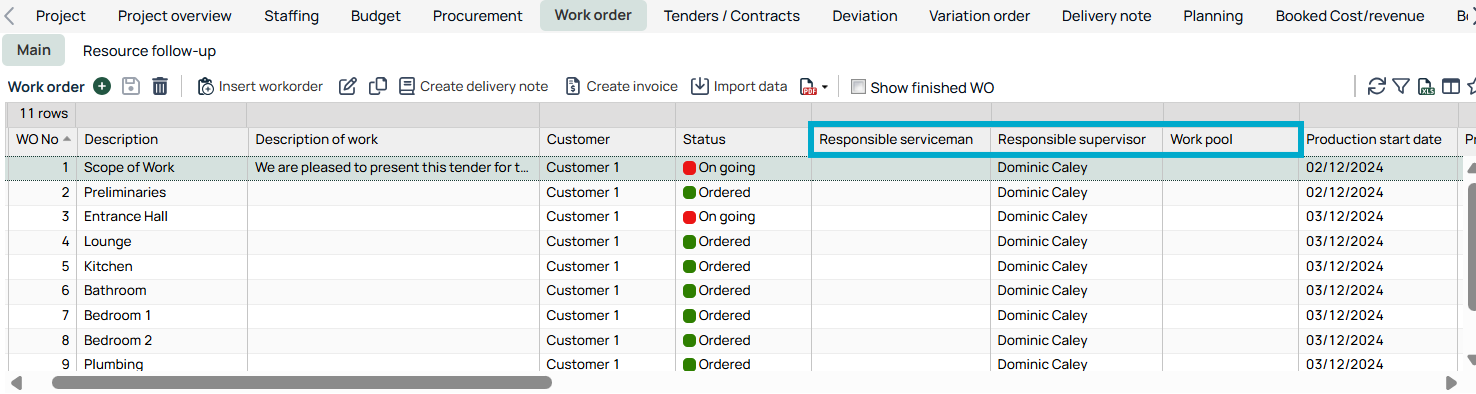Click the save diskette icon
Viewport: 1476px width, 394px height.
131,87
